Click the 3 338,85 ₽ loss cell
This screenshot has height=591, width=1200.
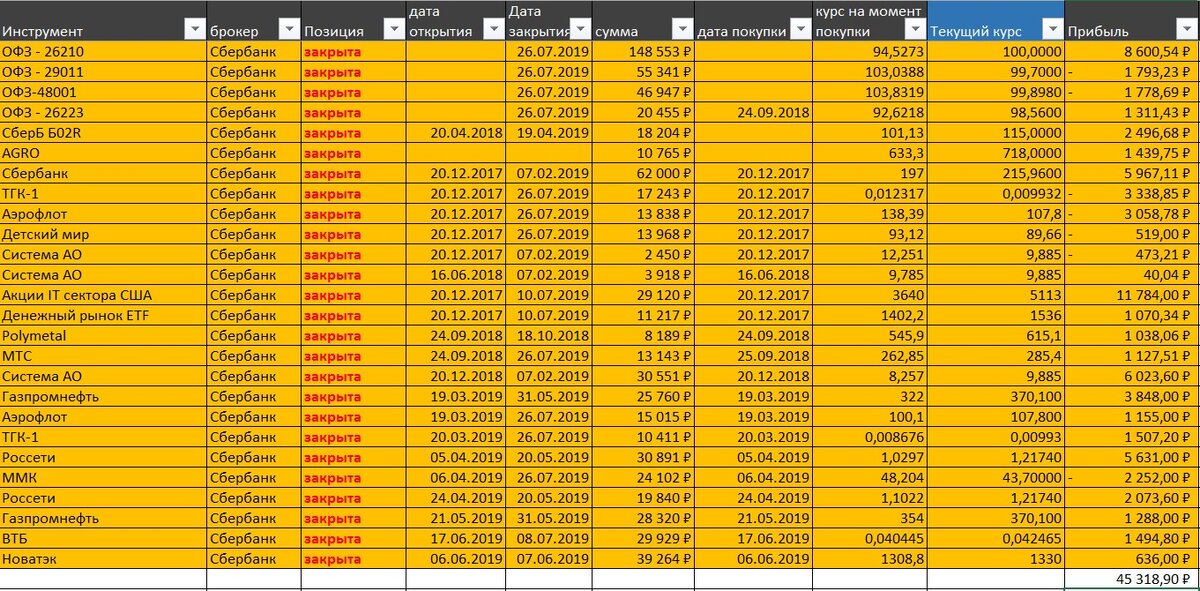[x=1132, y=193]
